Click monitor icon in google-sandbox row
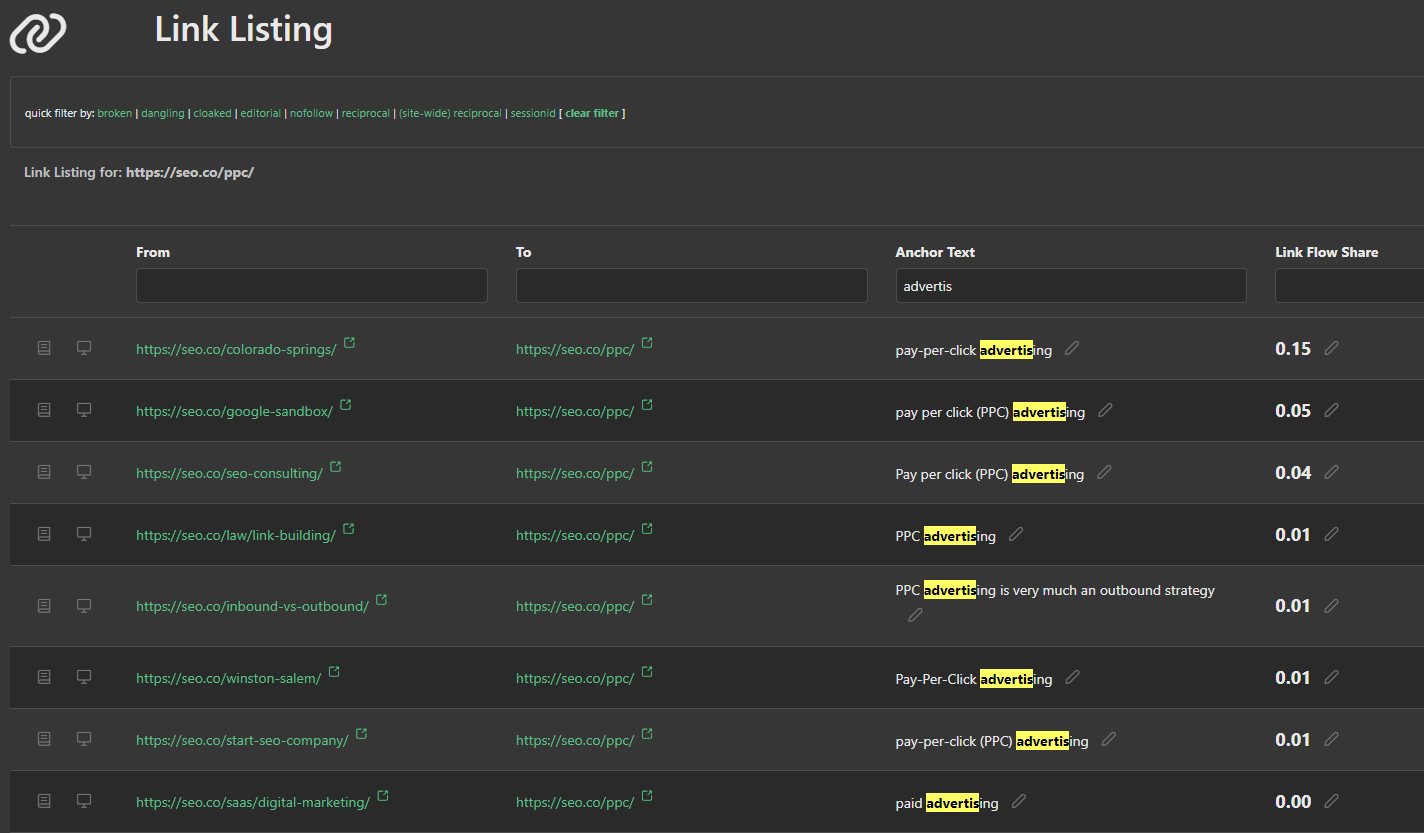 pos(84,410)
